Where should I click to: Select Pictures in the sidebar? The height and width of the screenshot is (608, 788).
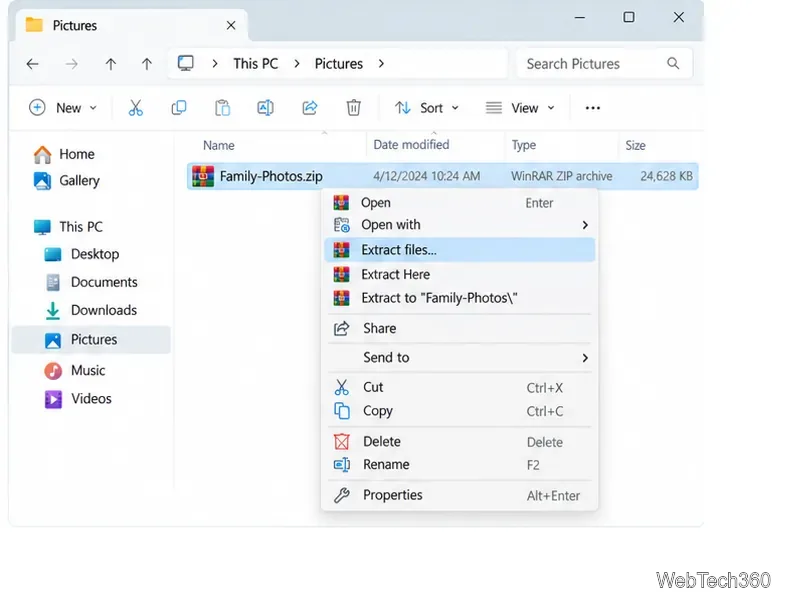[91, 340]
